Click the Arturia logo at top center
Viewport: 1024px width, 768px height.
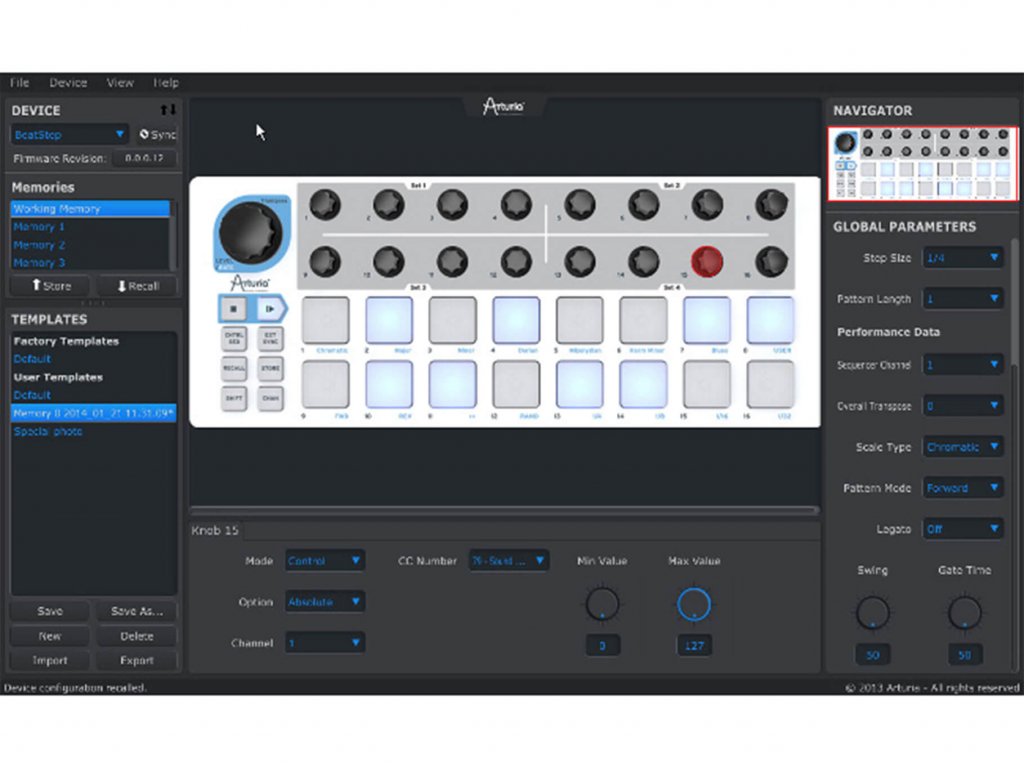(x=503, y=107)
